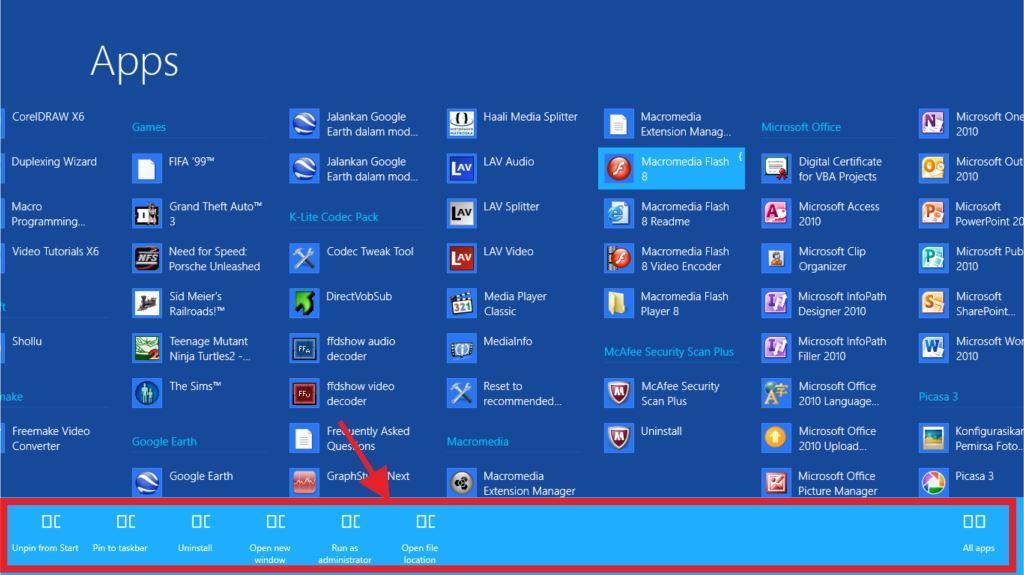Open Haali Media Splitter
The image size is (1024, 575).
[x=513, y=124]
